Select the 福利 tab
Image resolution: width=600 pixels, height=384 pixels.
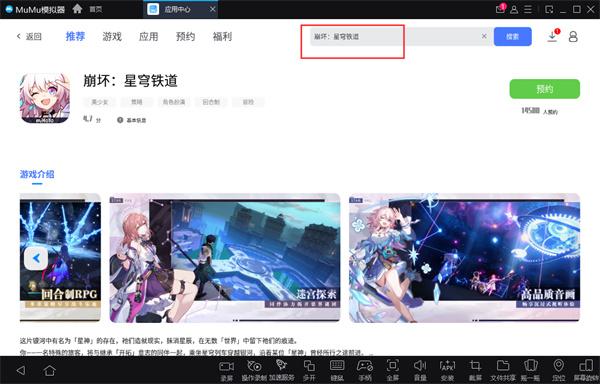coord(222,37)
